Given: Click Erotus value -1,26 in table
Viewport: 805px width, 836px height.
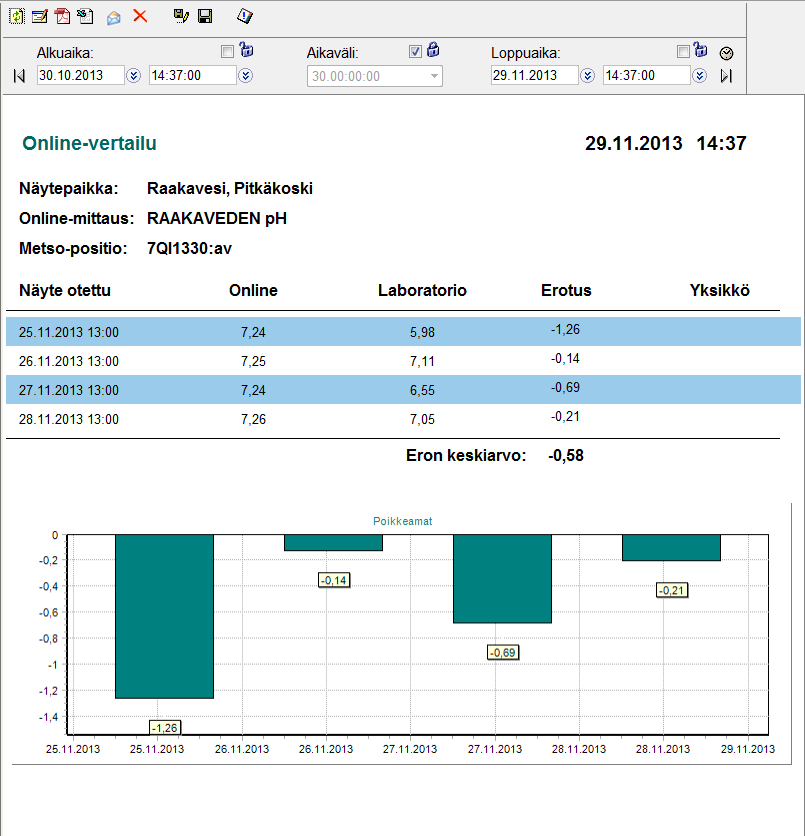Looking at the screenshot, I should (x=566, y=329).
